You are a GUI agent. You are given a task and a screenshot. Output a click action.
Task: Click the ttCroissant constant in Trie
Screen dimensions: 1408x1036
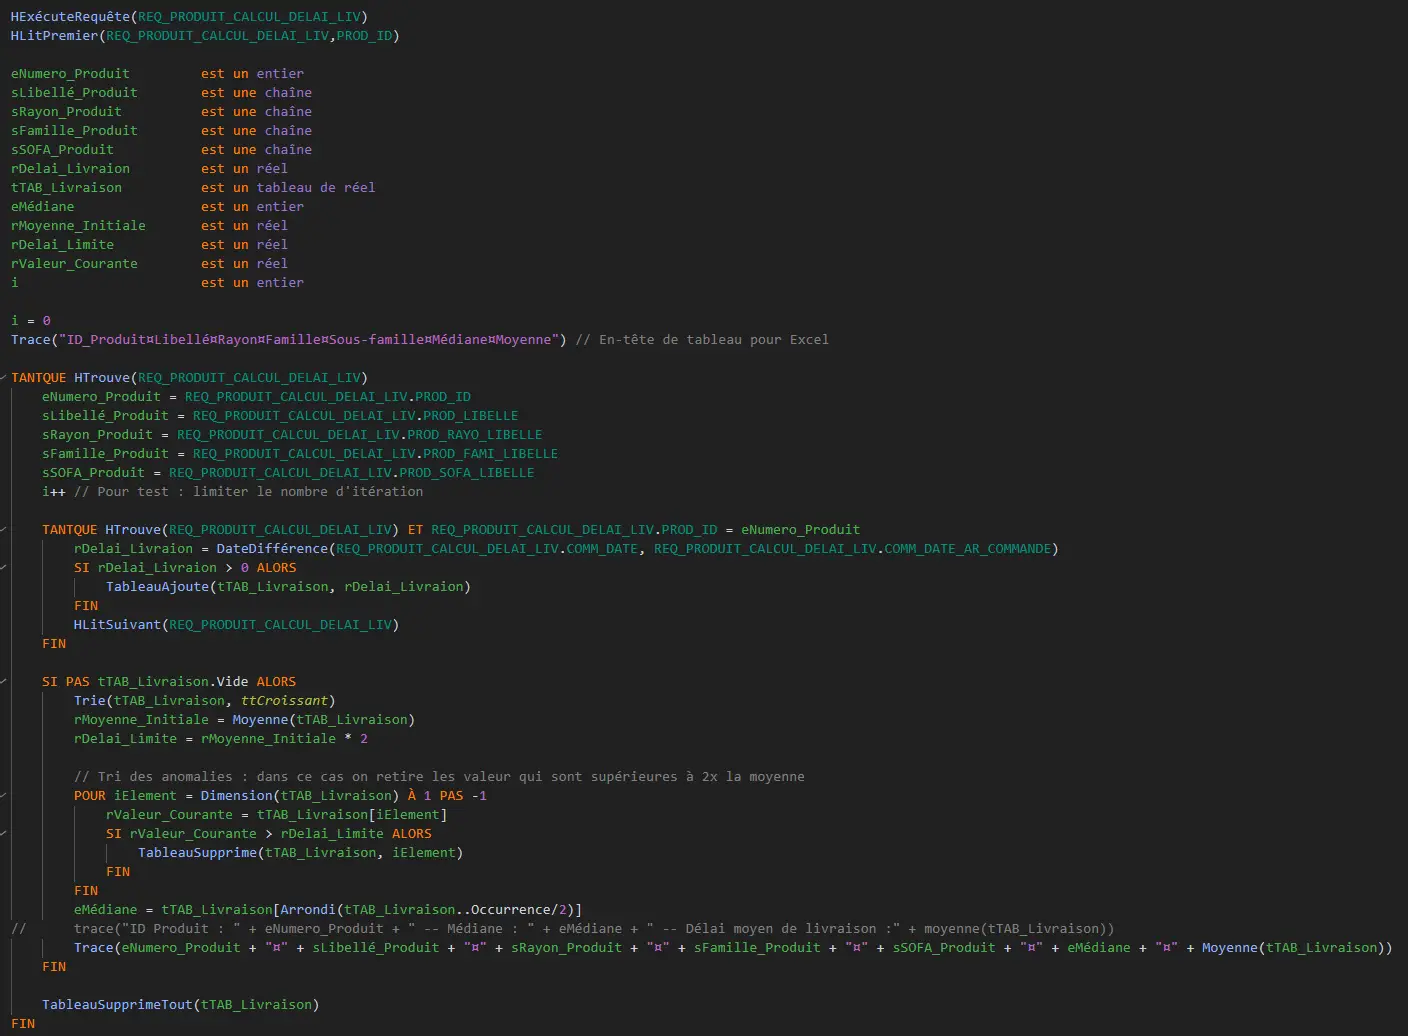click(x=284, y=700)
